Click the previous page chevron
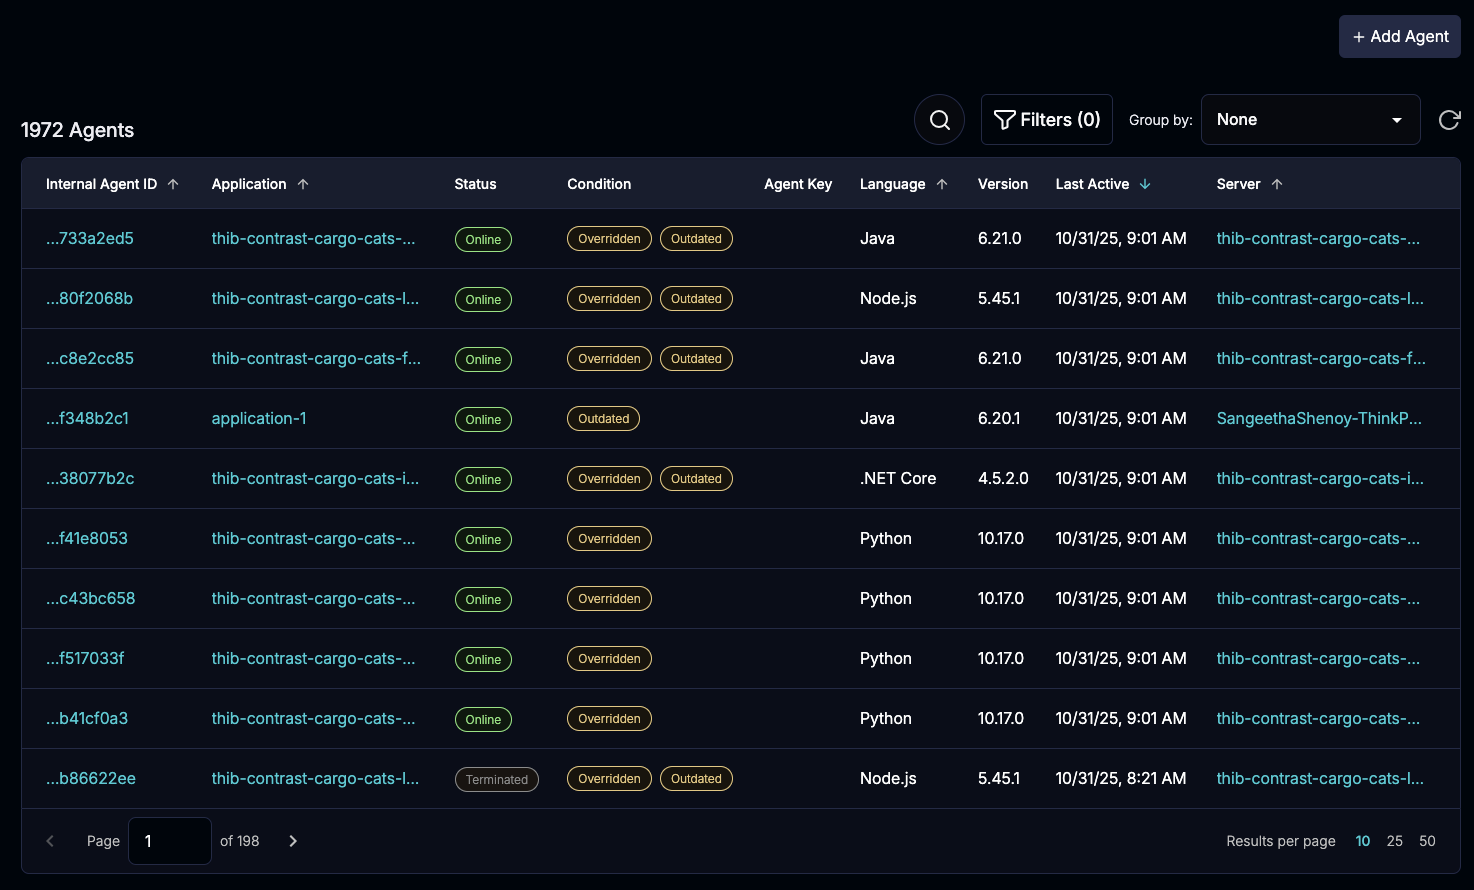This screenshot has width=1474, height=890. tap(50, 841)
